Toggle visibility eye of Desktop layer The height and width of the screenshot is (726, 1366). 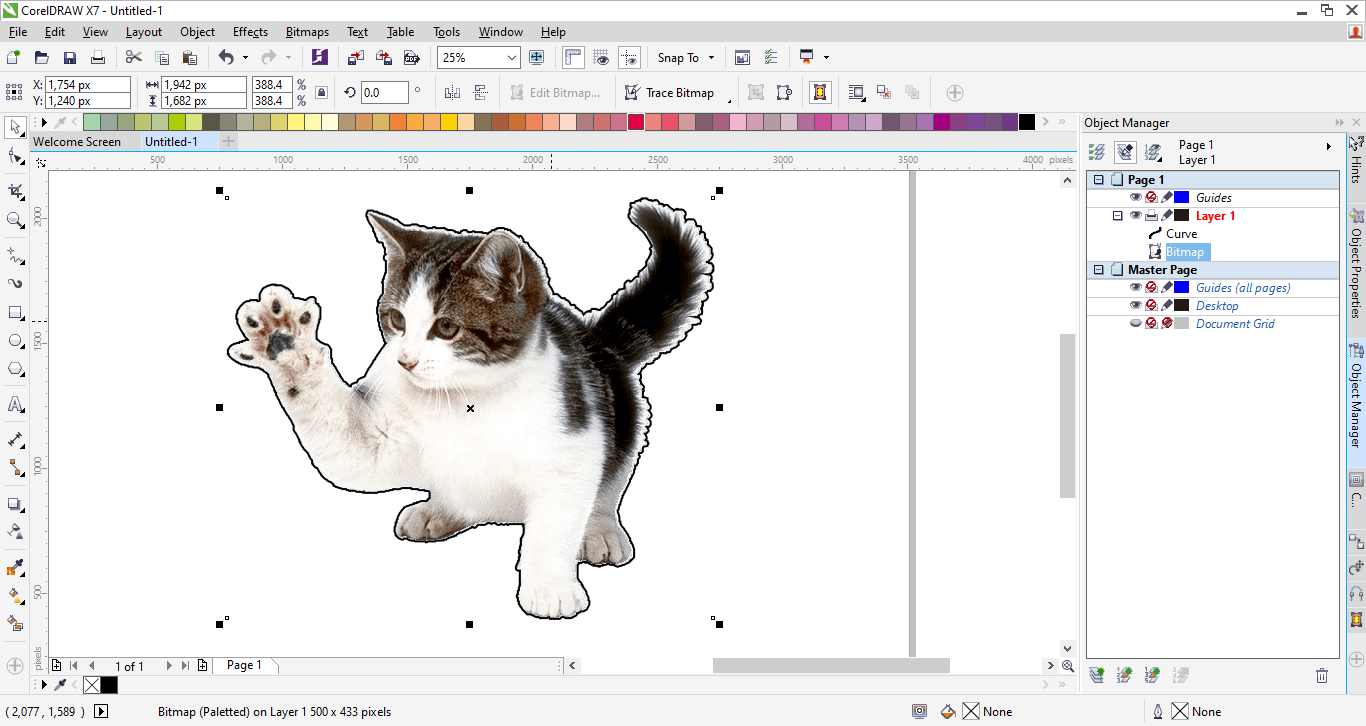(x=1135, y=305)
